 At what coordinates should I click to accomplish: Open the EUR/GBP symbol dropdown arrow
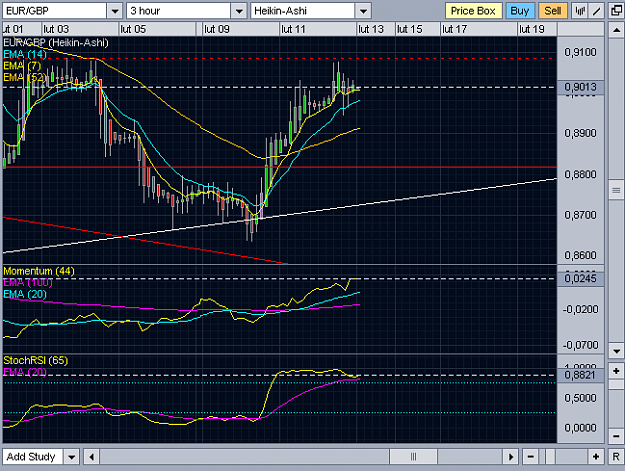(115, 11)
